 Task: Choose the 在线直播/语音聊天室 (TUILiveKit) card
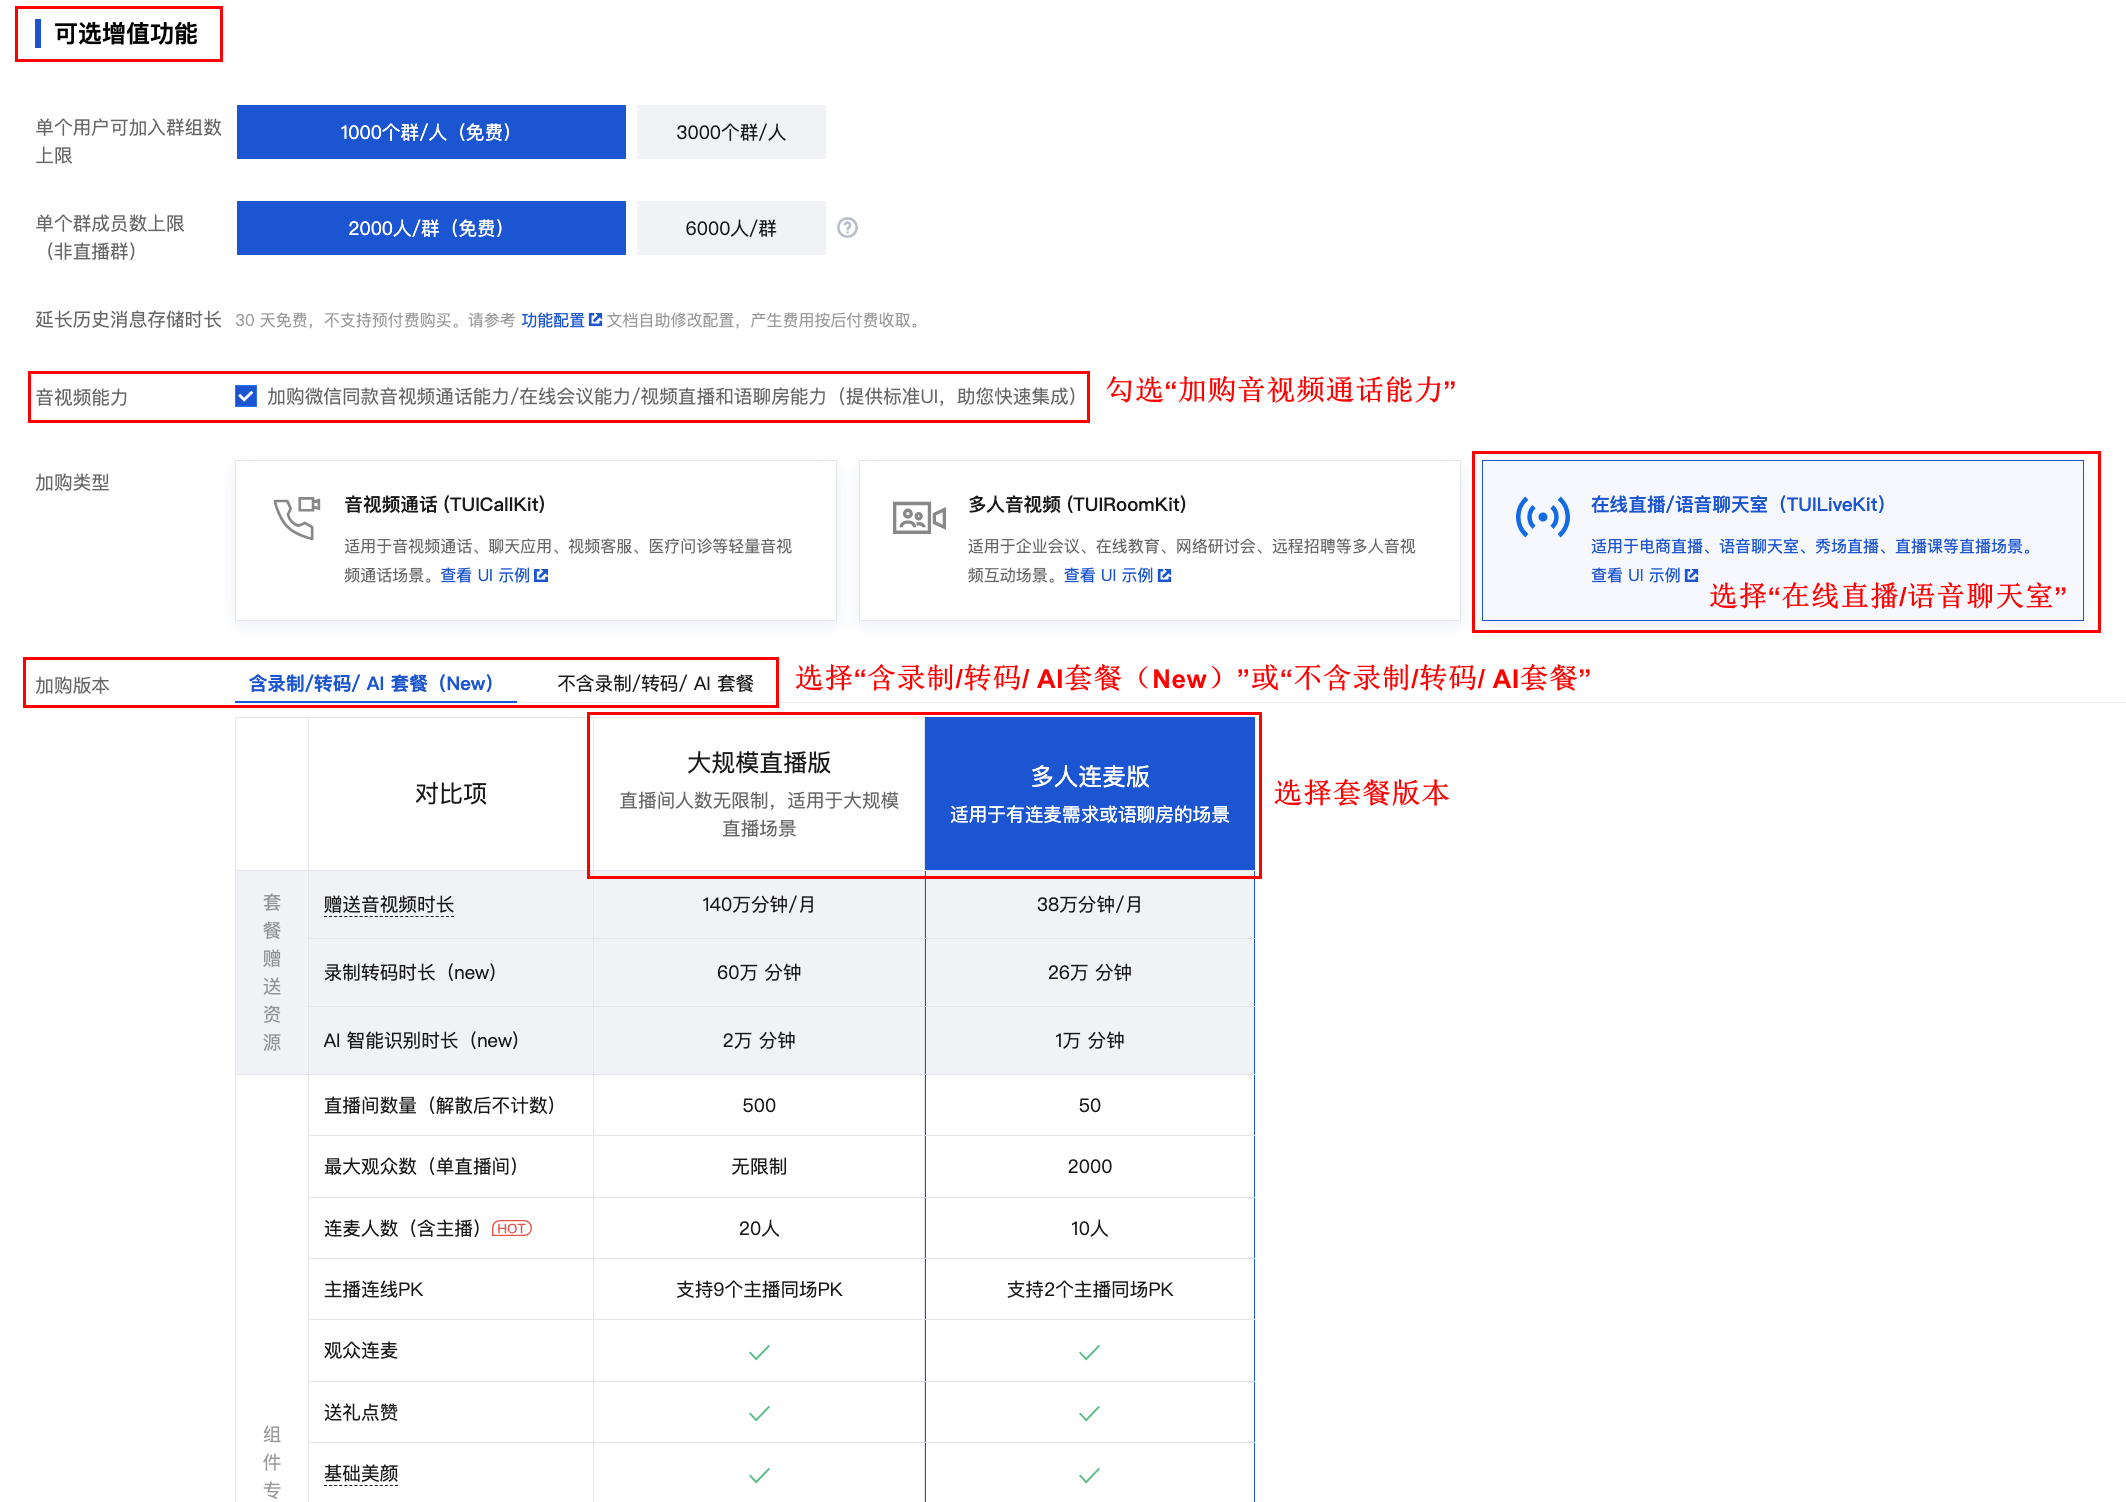click(x=1783, y=540)
